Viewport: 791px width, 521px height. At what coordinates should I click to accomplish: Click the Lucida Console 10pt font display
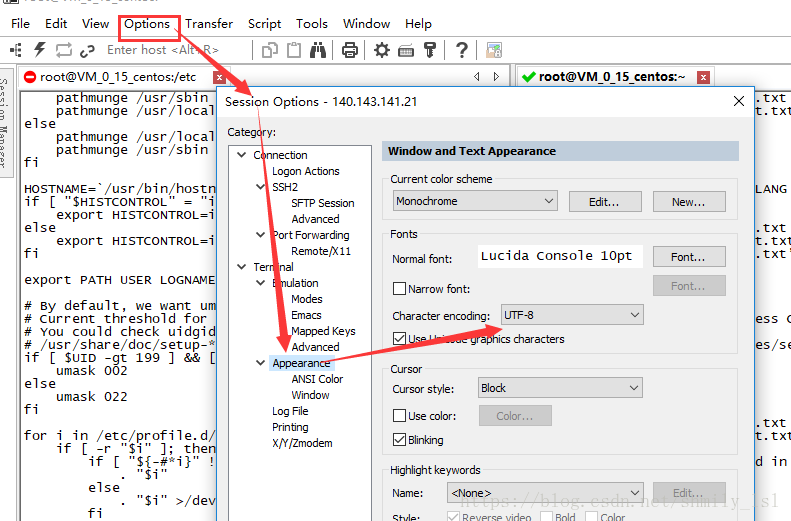(x=560, y=256)
